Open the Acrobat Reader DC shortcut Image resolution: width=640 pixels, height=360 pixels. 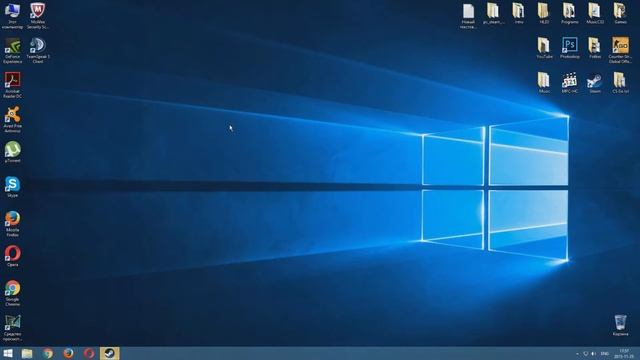tap(12, 85)
